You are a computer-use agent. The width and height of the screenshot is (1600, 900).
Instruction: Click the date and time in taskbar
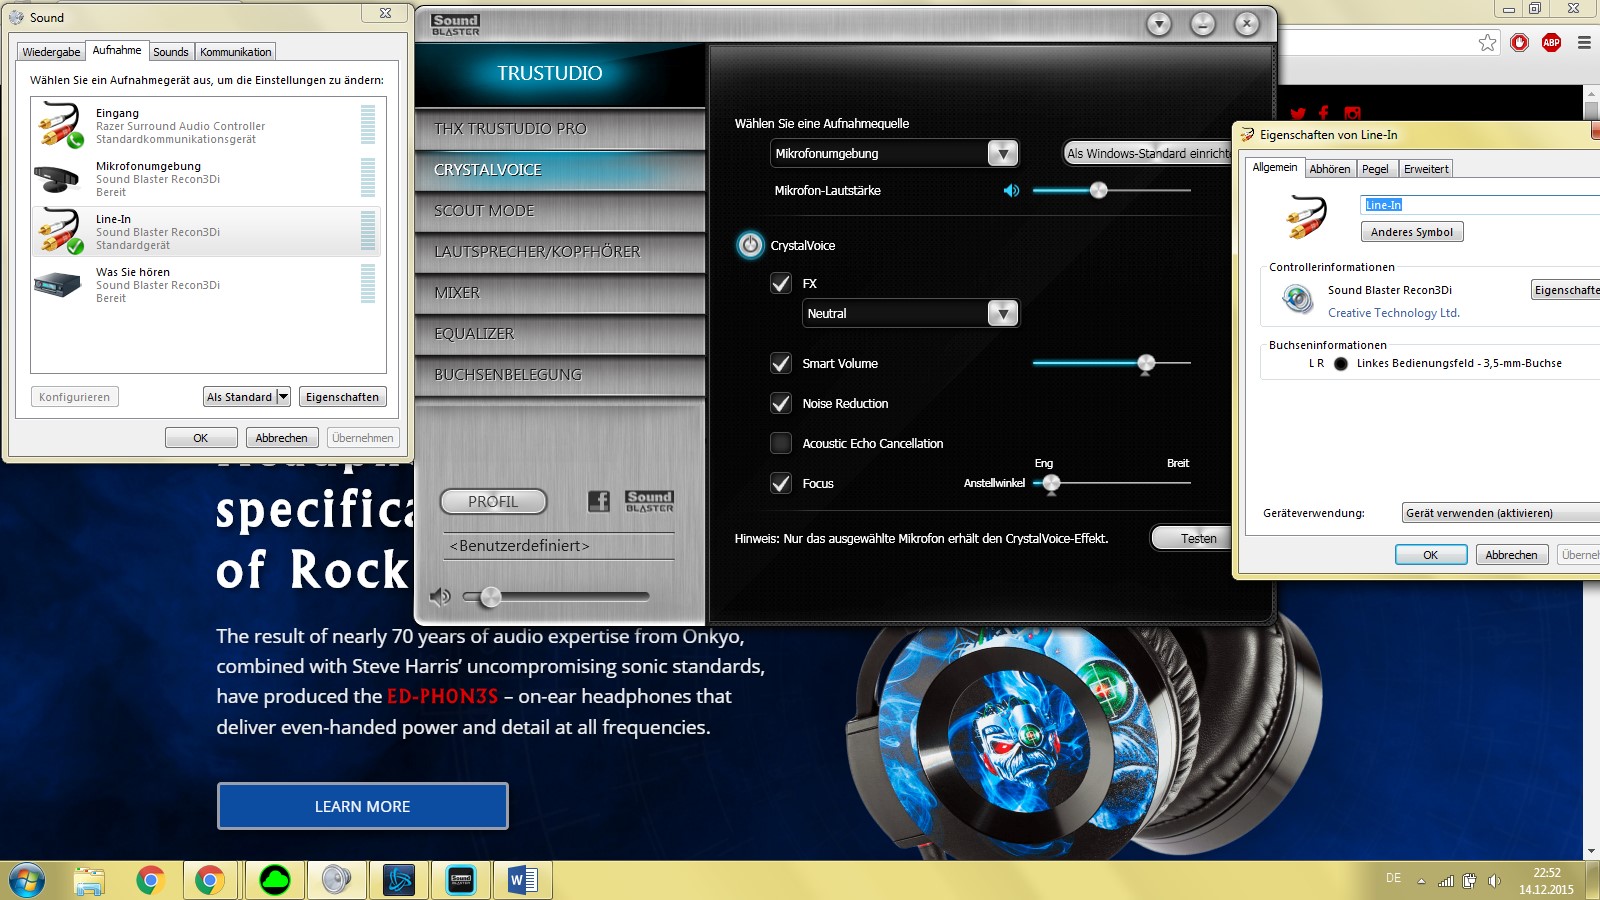coord(1546,881)
